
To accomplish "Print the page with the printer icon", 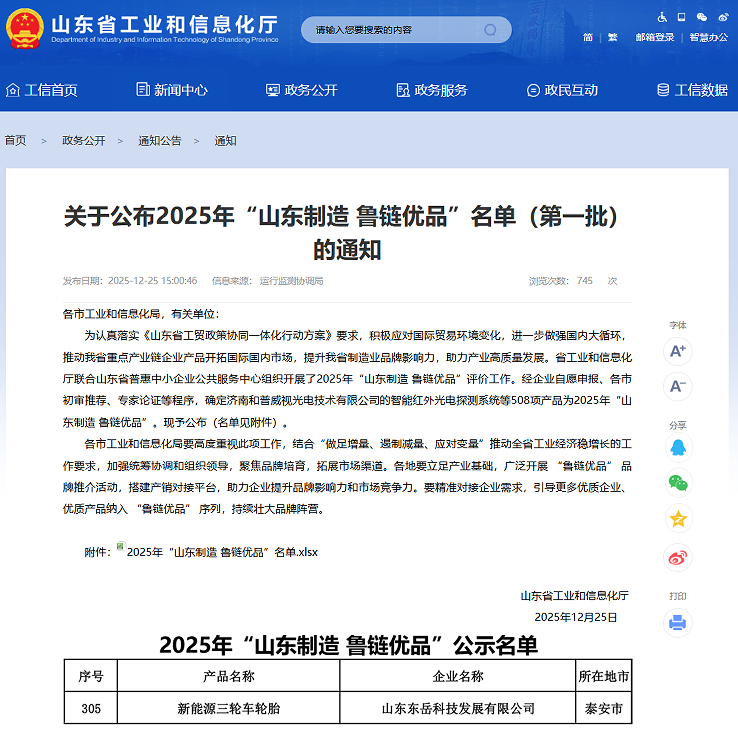I will [x=677, y=623].
